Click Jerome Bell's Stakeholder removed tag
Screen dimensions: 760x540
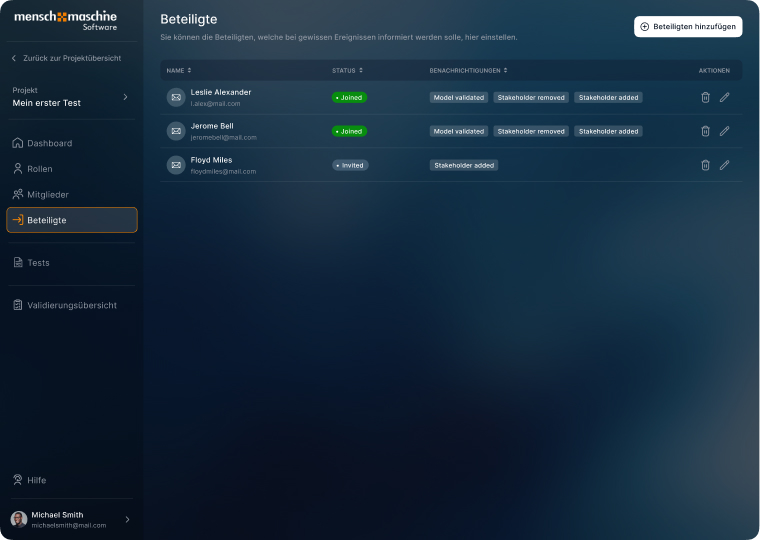tap(531, 131)
